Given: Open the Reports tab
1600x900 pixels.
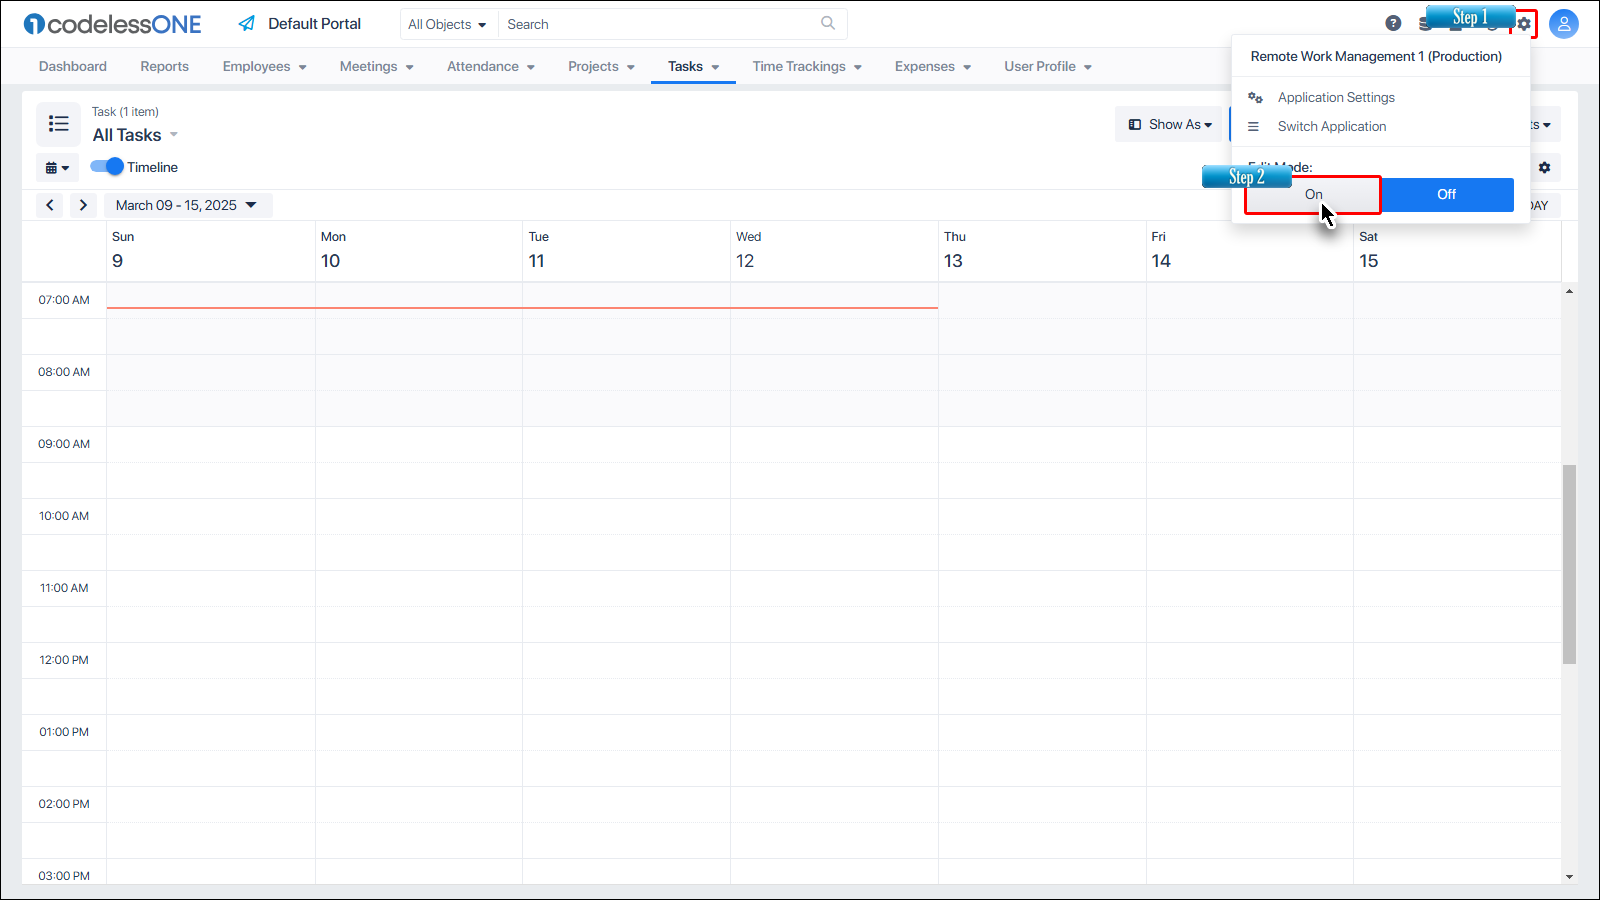Looking at the screenshot, I should point(165,67).
